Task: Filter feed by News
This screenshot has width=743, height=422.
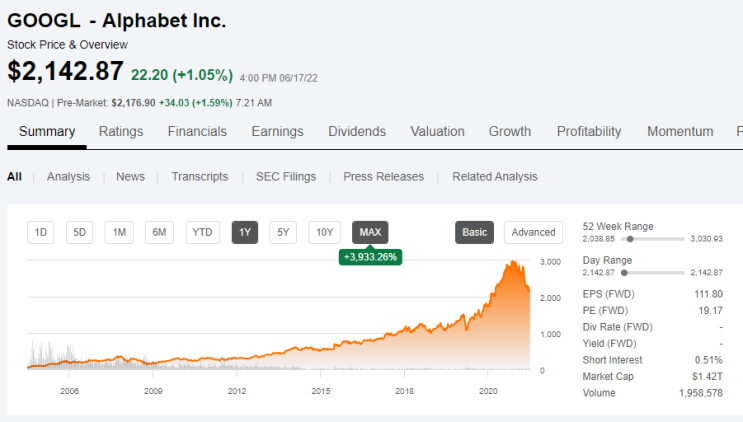Action: point(130,177)
